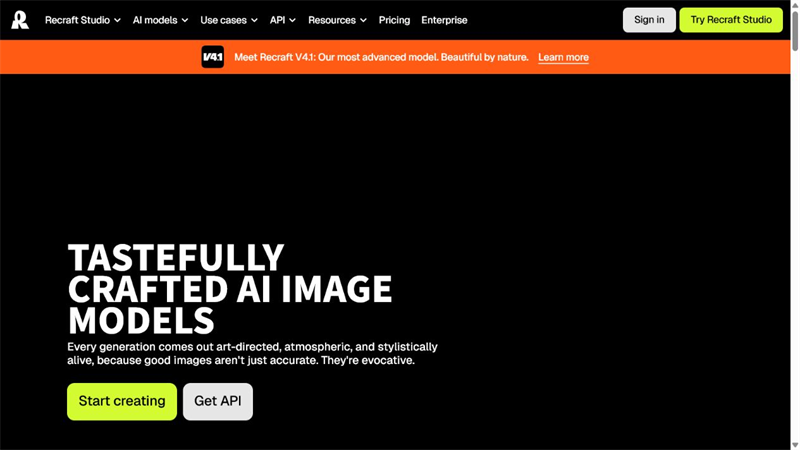Follow the Learn more link
Screen dimensions: 800x450
pos(563,57)
